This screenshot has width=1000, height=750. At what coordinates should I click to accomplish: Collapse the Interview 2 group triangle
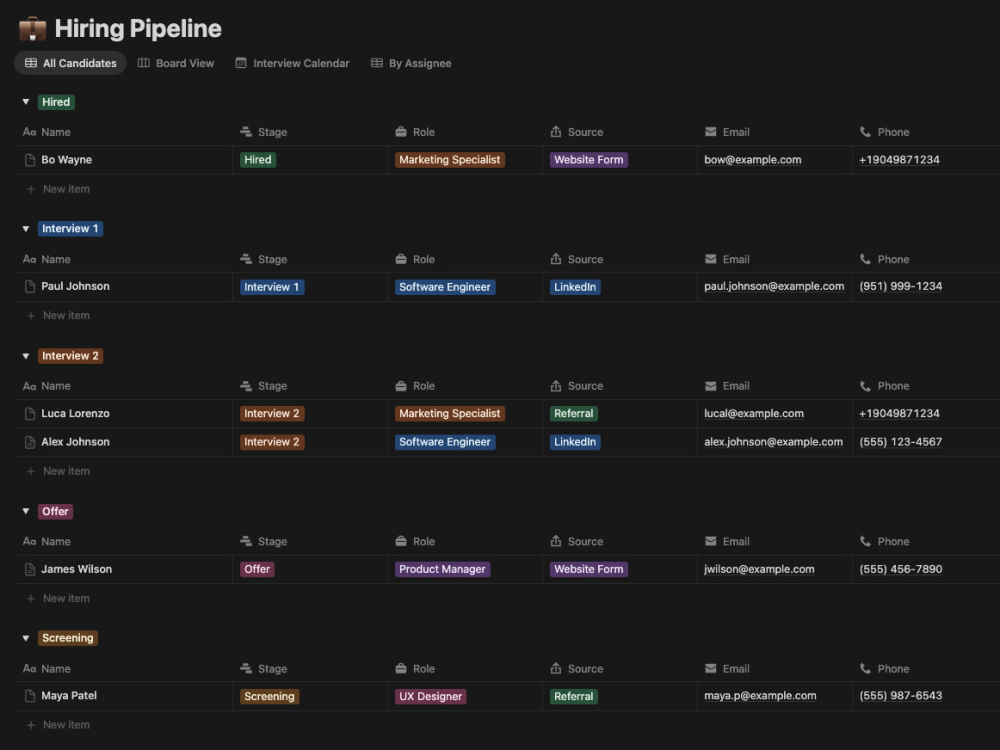pos(26,356)
